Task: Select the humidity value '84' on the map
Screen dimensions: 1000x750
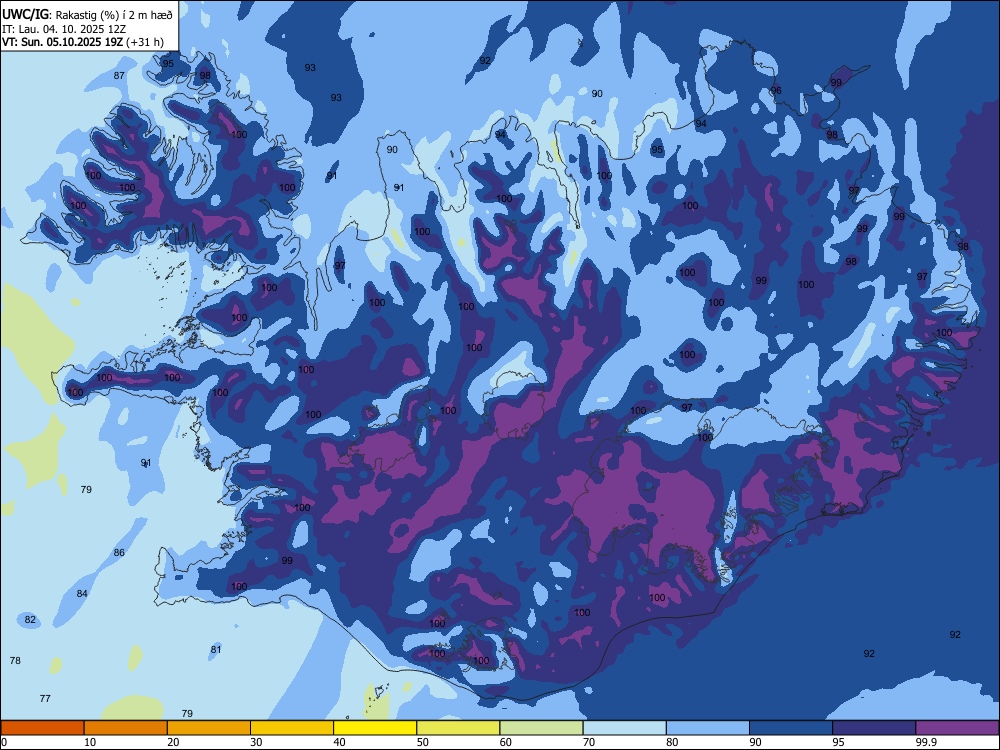Action: tap(82, 593)
